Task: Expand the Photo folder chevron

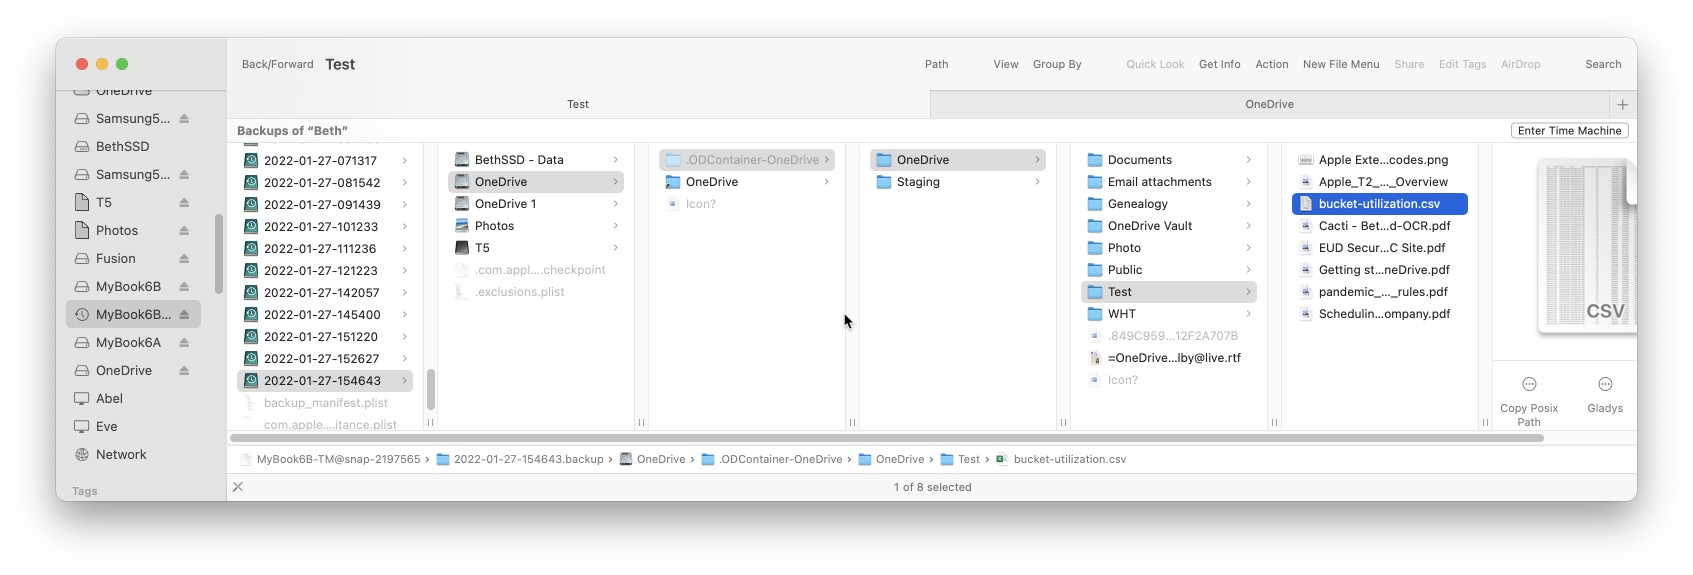Action: click(x=1248, y=247)
